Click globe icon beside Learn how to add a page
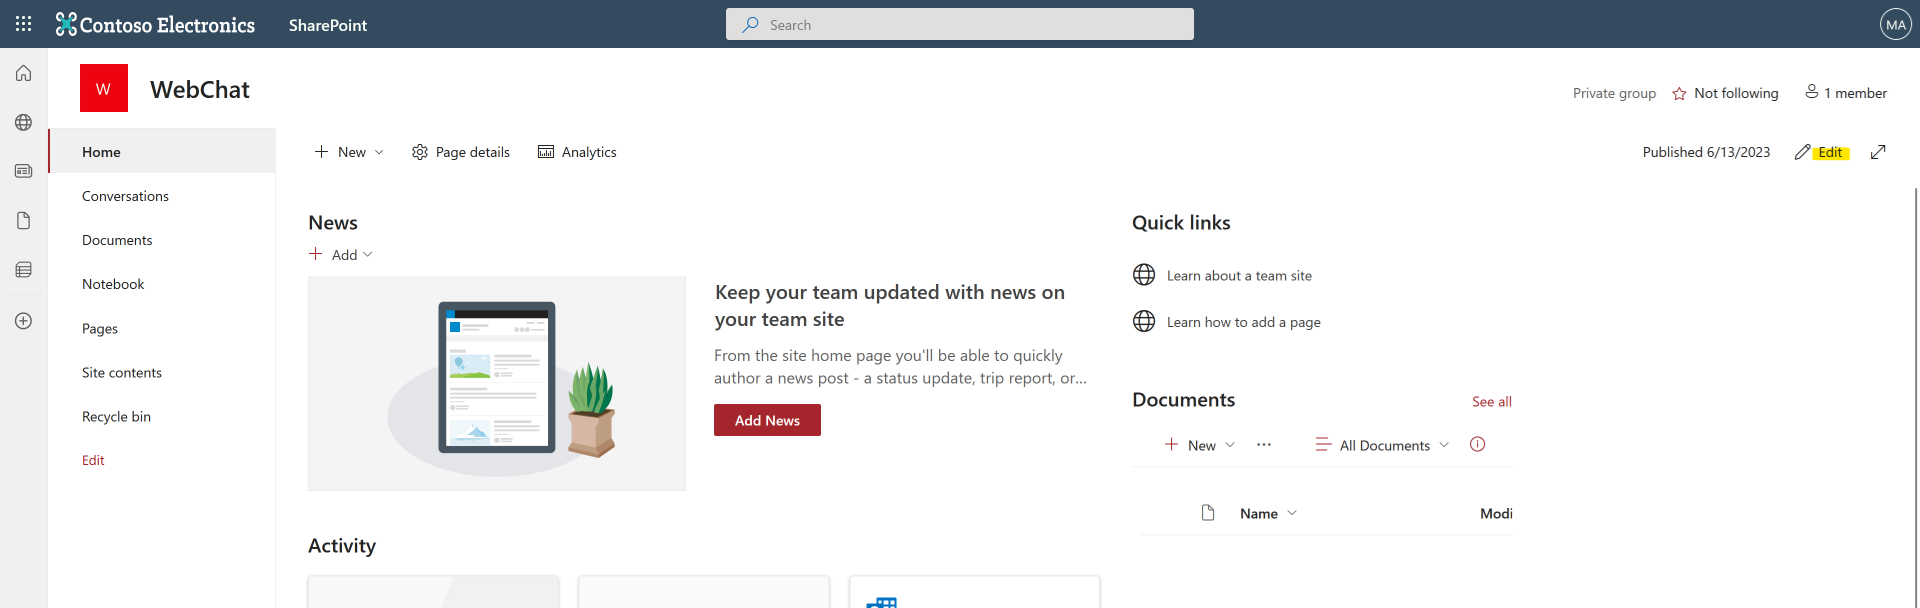This screenshot has height=608, width=1920. 1144,321
